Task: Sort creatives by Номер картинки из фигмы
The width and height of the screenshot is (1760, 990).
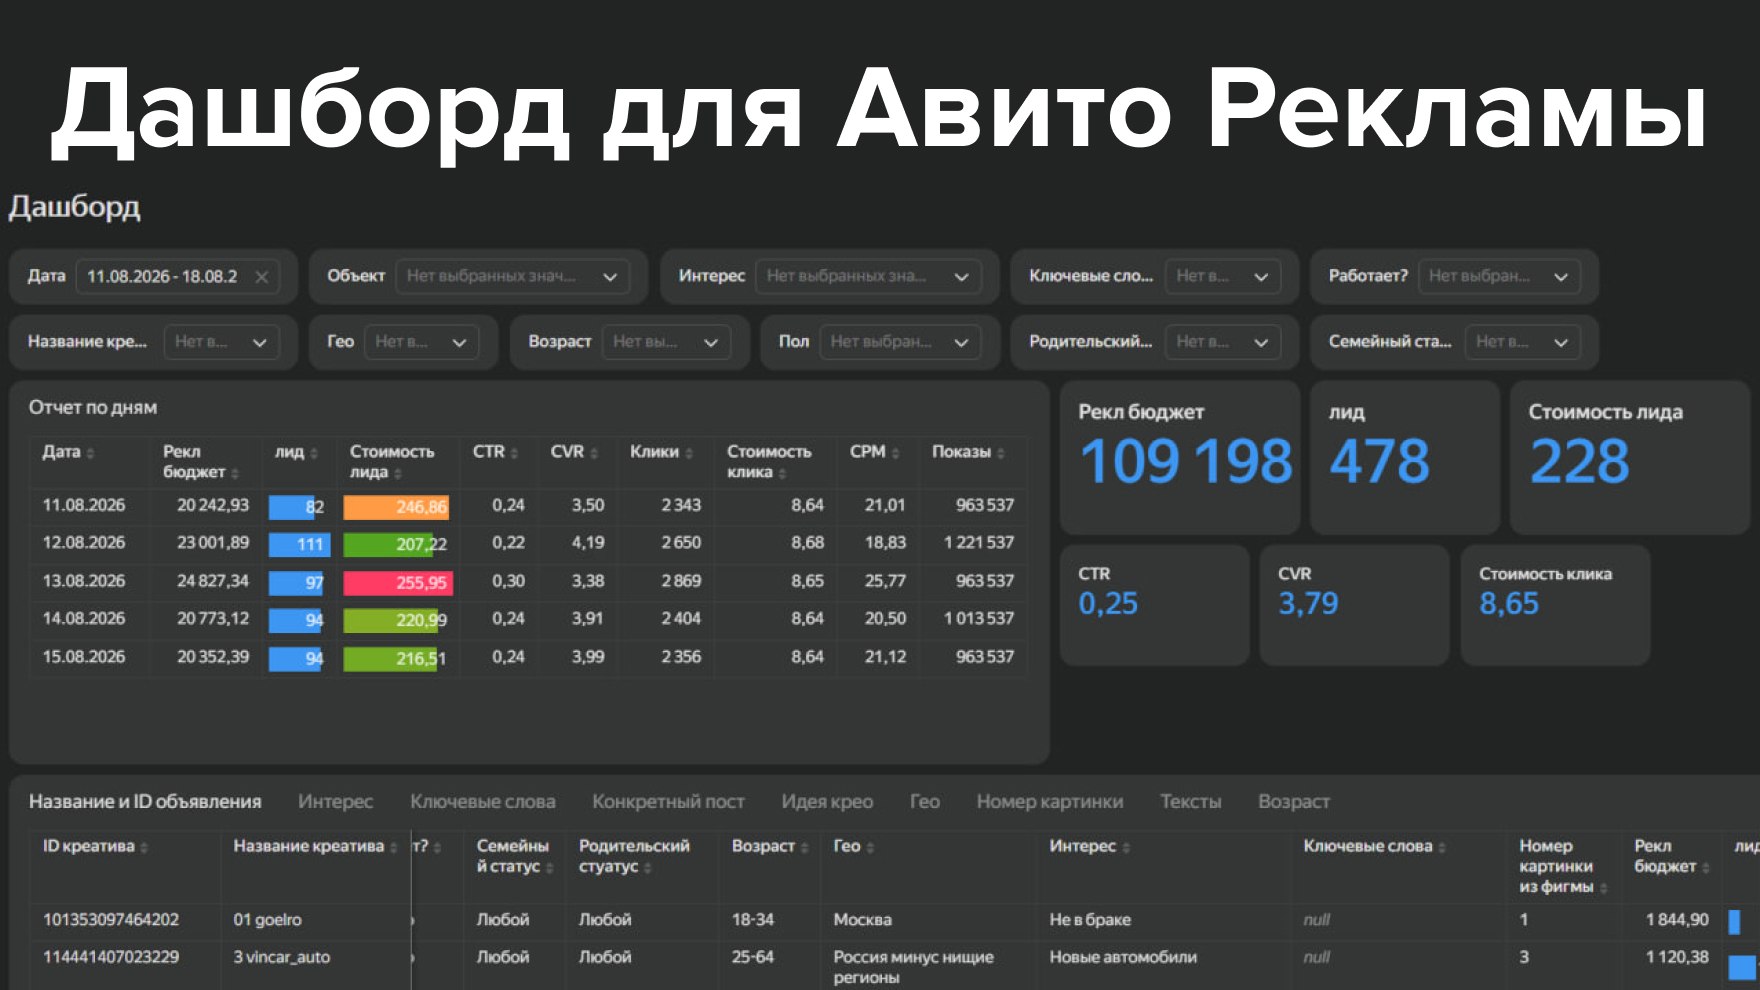Action: coord(1564,866)
